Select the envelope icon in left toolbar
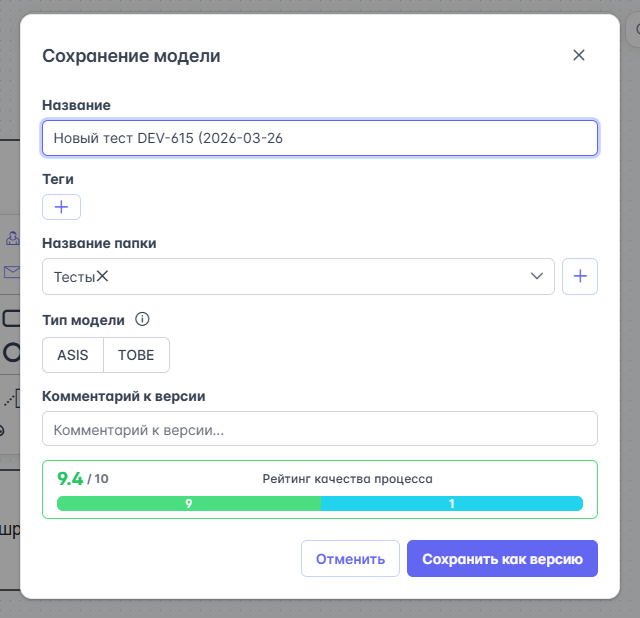 point(12,272)
